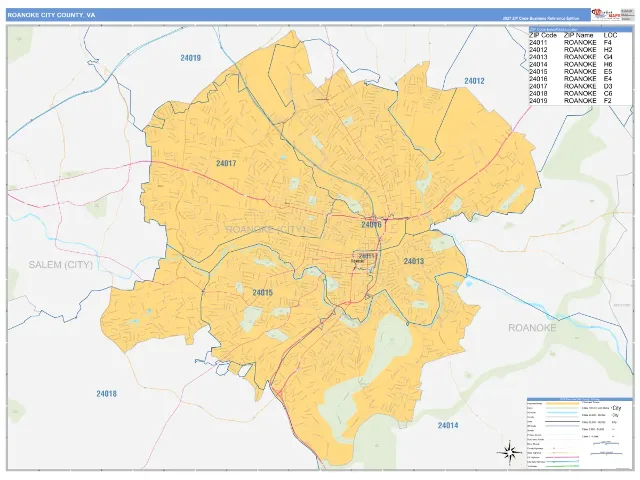Click the SALEM (CITY) map label

coord(61,265)
